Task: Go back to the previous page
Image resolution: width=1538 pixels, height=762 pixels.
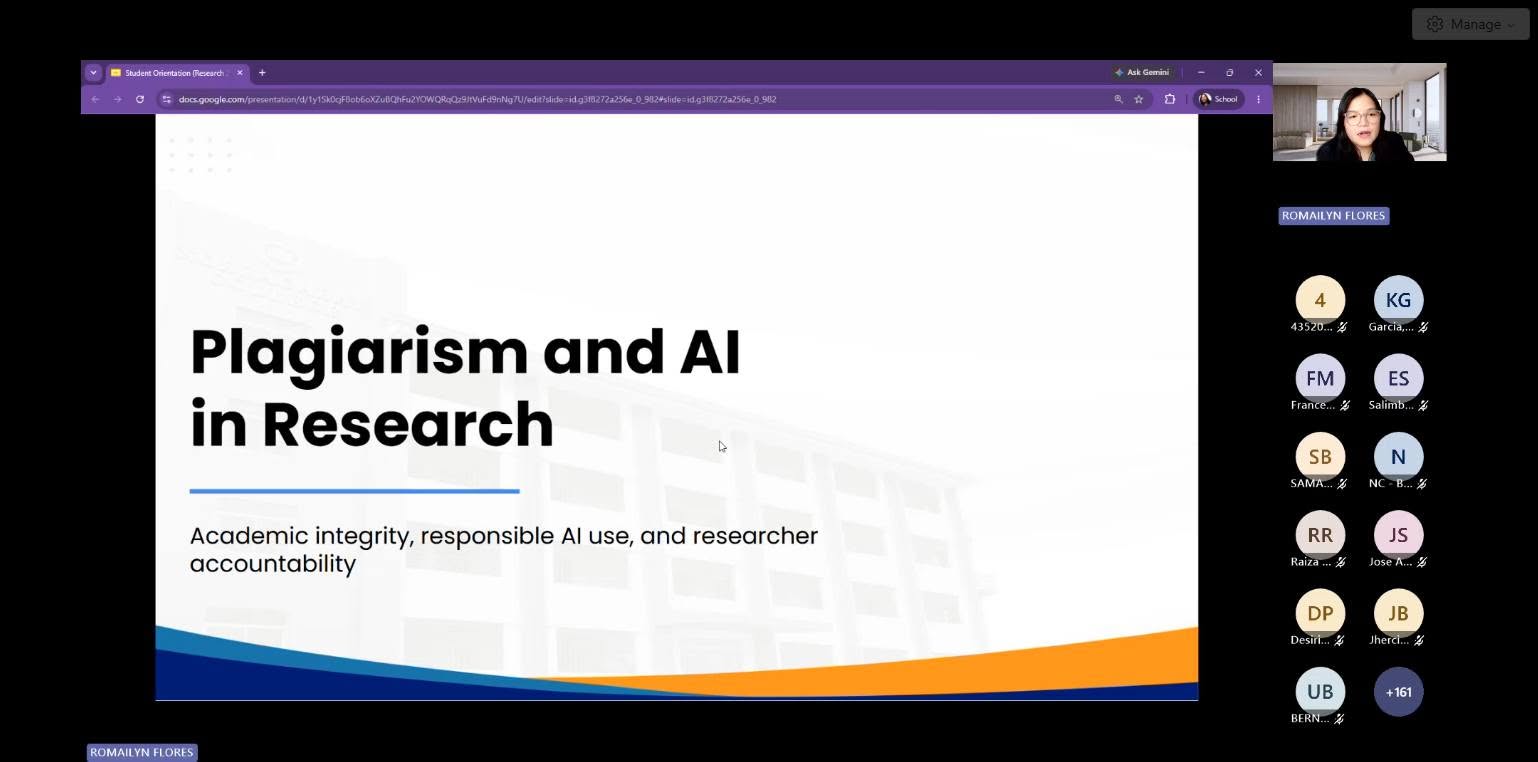Action: pos(95,99)
